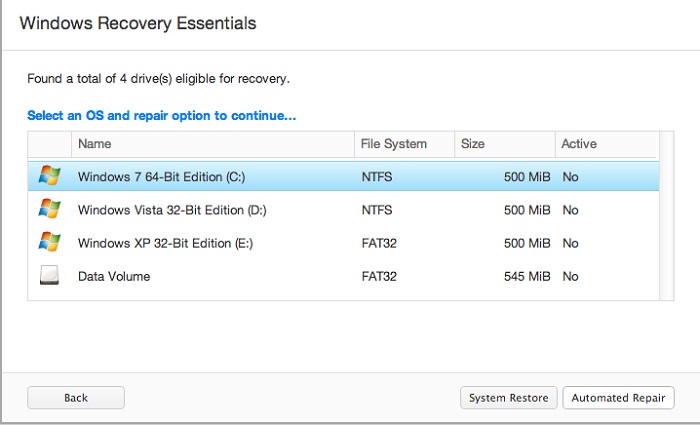Launch Automated Repair
The width and height of the screenshot is (700, 425).
click(x=618, y=398)
